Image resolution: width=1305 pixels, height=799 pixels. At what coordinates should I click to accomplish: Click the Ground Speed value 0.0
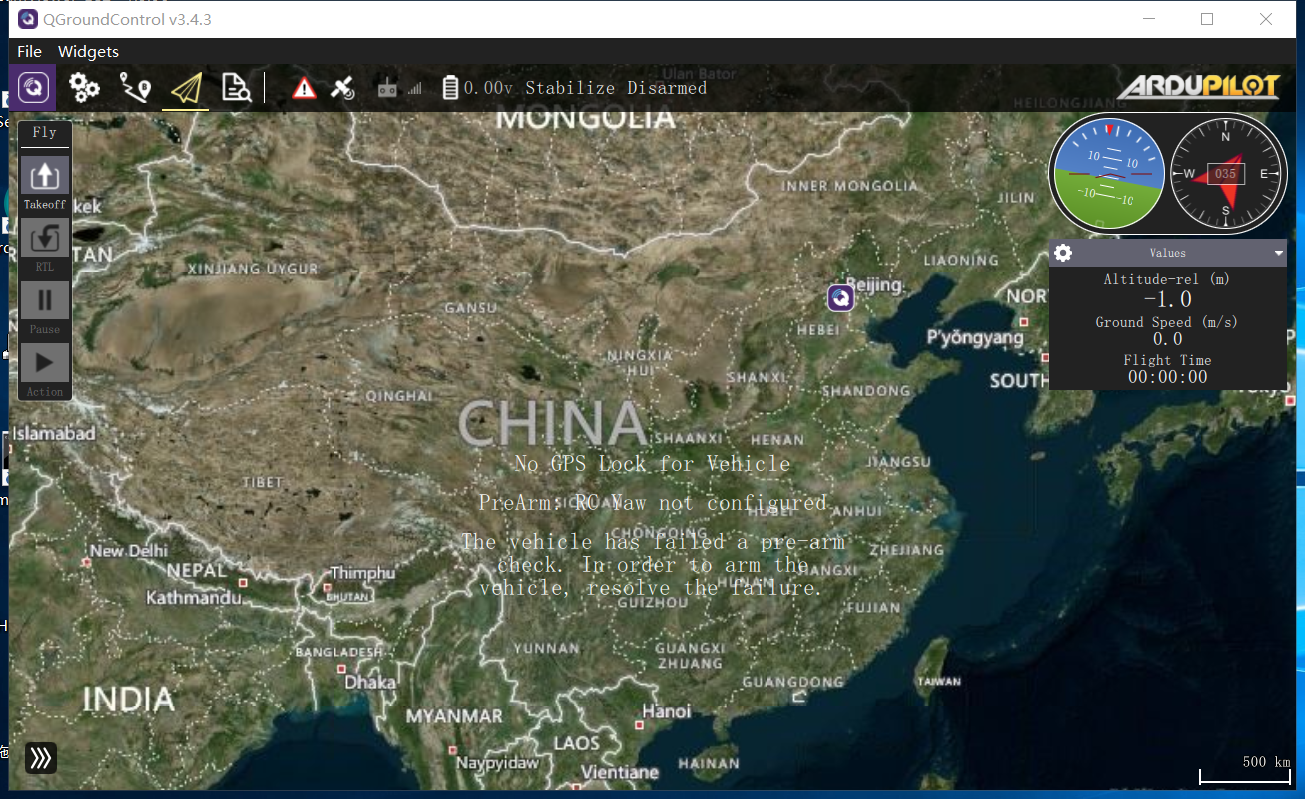click(1167, 339)
